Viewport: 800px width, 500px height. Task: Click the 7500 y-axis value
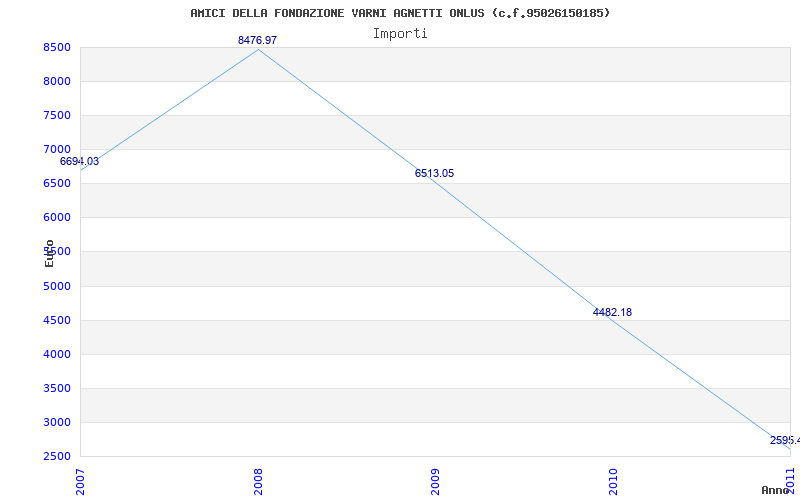coord(58,116)
